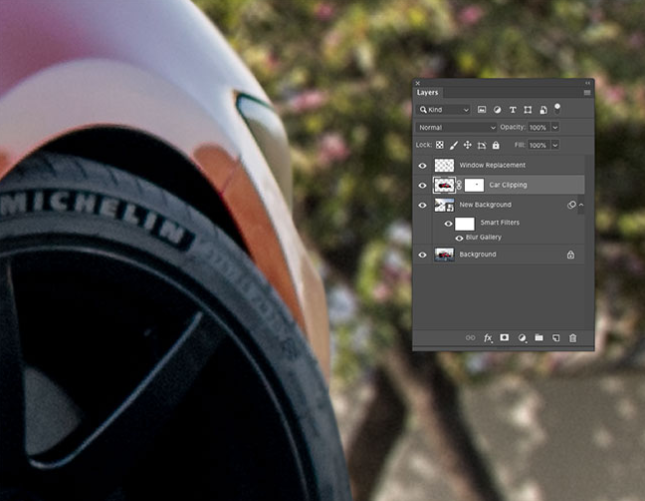Select the Smart Filters mask thumbnail
645x501 pixels.
point(465,224)
